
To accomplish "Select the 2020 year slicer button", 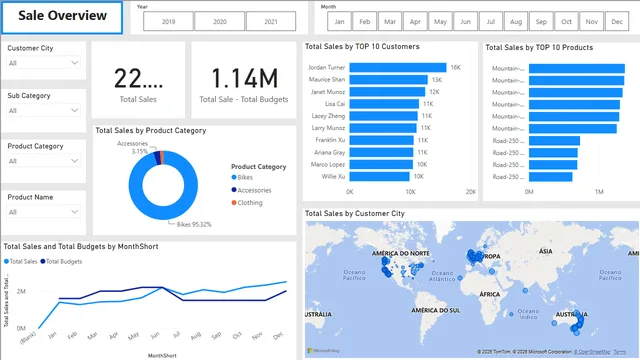I will 220,21.
